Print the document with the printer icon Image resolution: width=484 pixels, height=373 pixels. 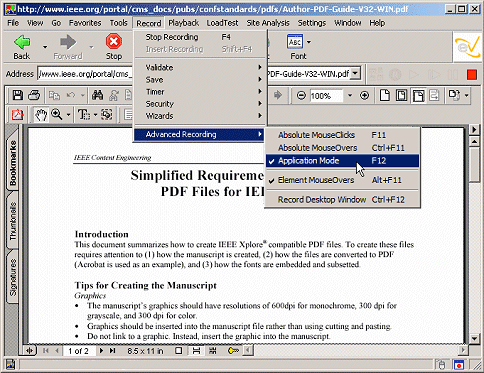pos(34,96)
